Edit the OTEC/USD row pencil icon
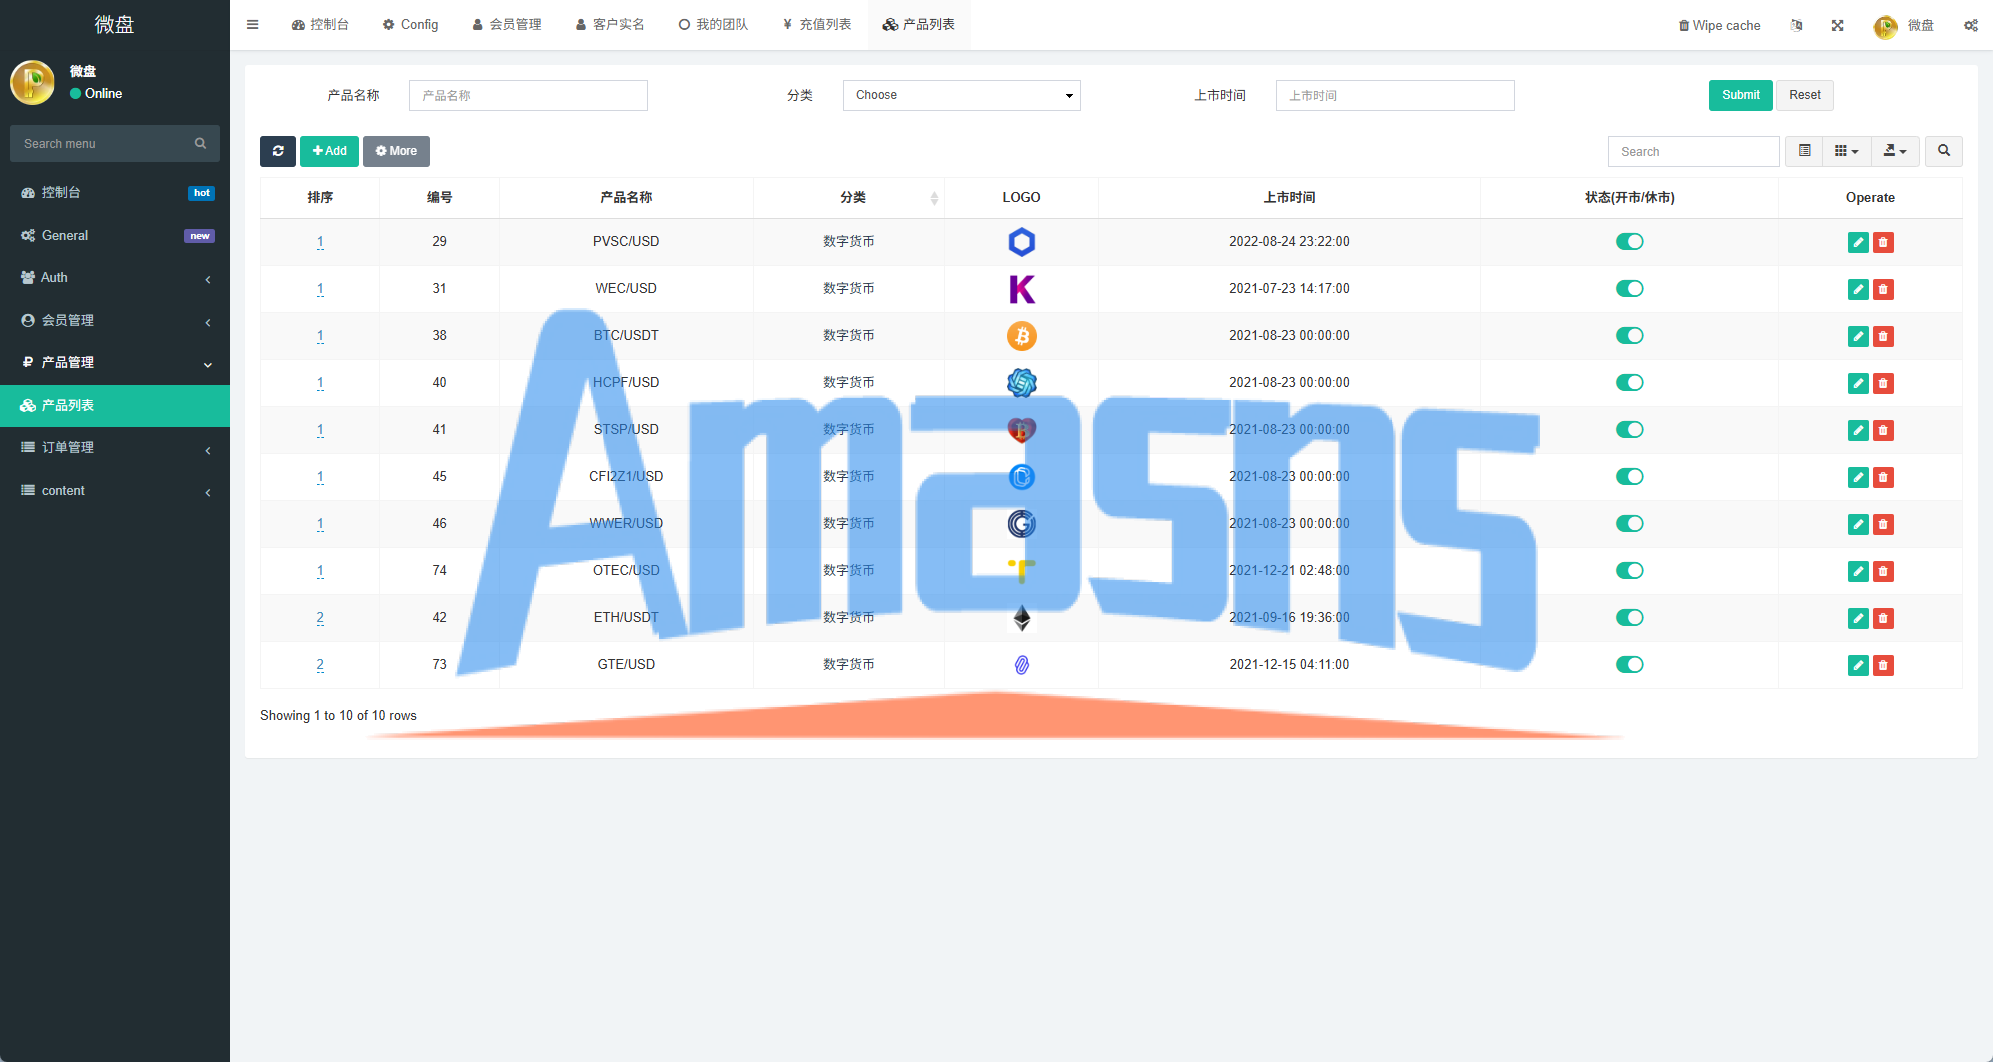Viewport: 1993px width, 1062px height. (1858, 571)
